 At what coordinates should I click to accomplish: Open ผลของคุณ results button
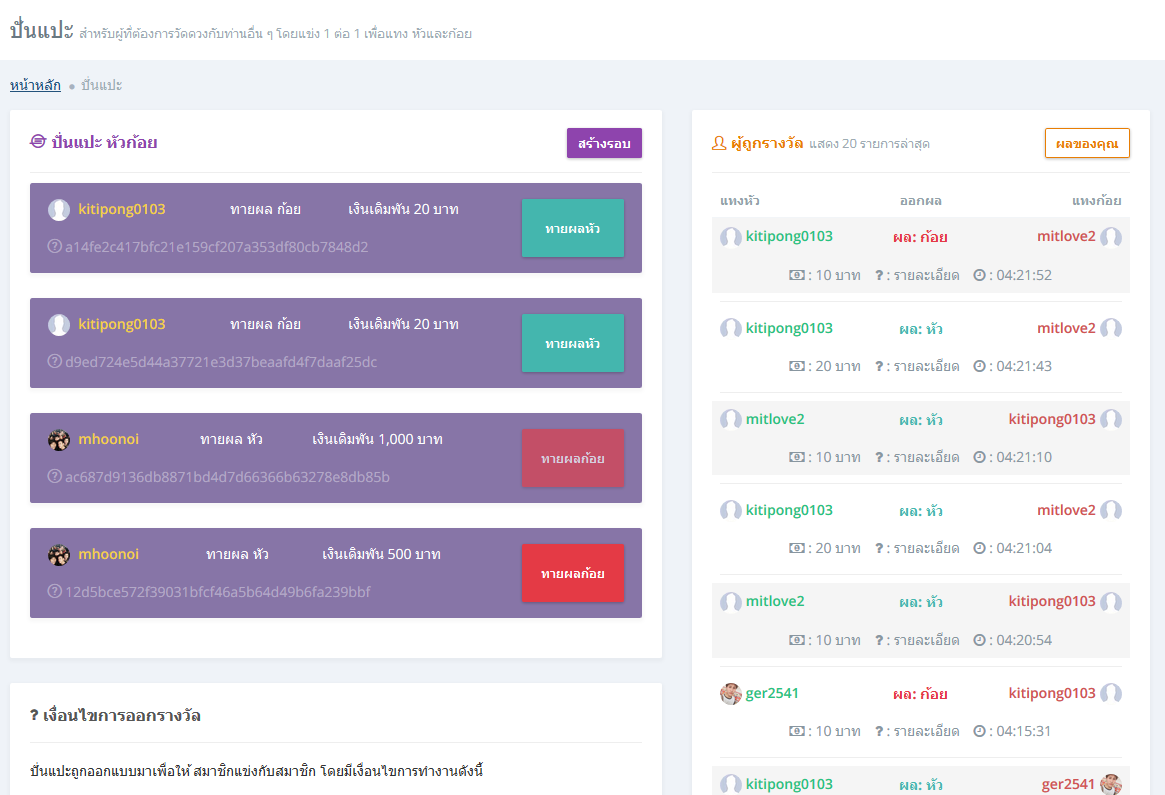pyautogui.click(x=1087, y=143)
